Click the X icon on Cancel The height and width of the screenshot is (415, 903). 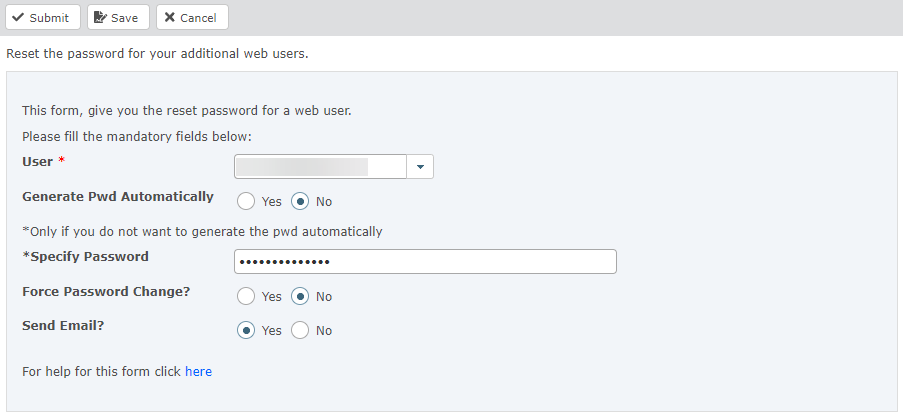pyautogui.click(x=169, y=18)
